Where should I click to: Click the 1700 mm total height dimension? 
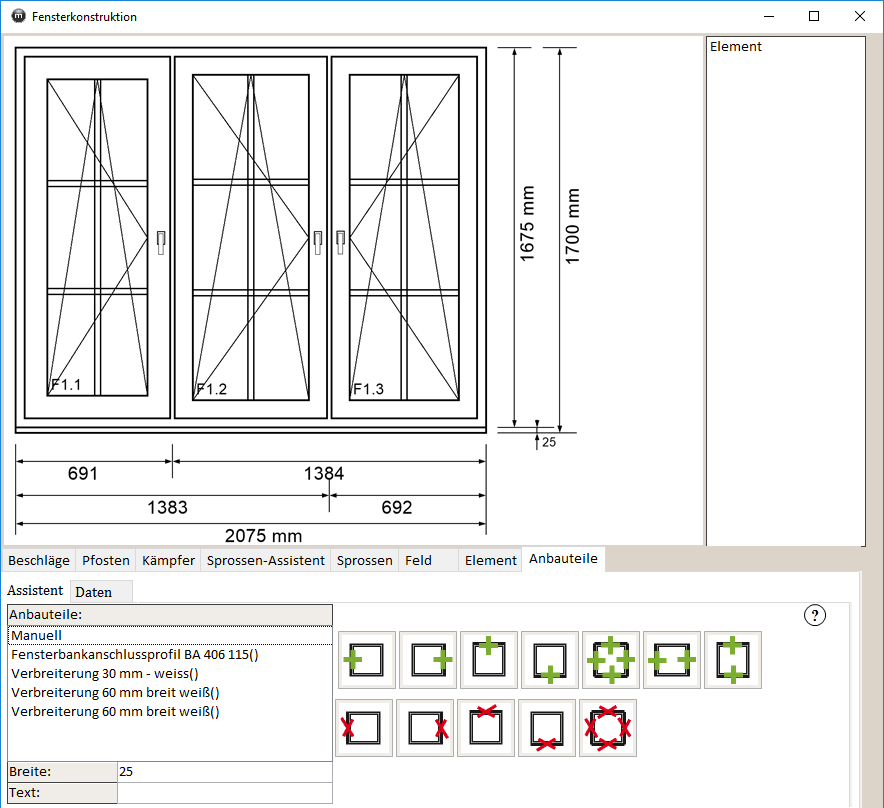point(572,226)
